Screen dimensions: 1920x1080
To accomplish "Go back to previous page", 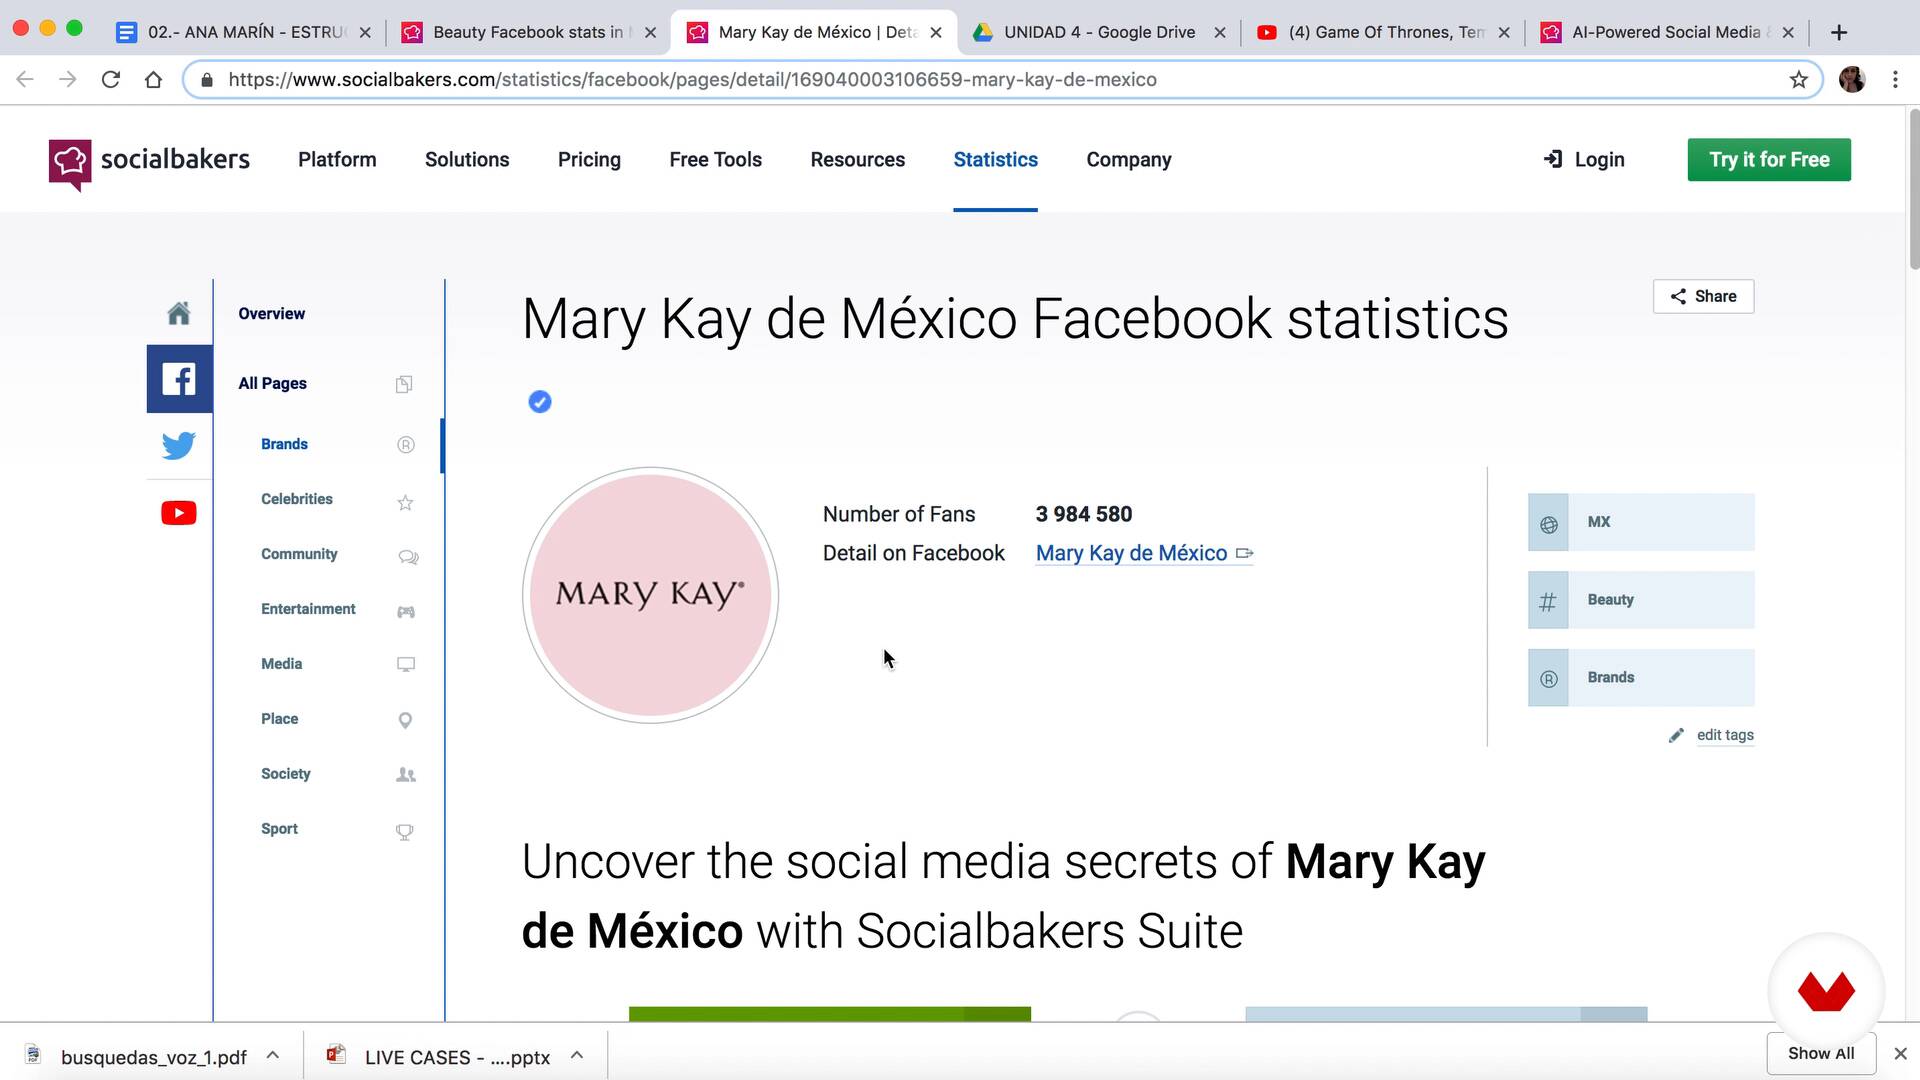I will pos(25,80).
